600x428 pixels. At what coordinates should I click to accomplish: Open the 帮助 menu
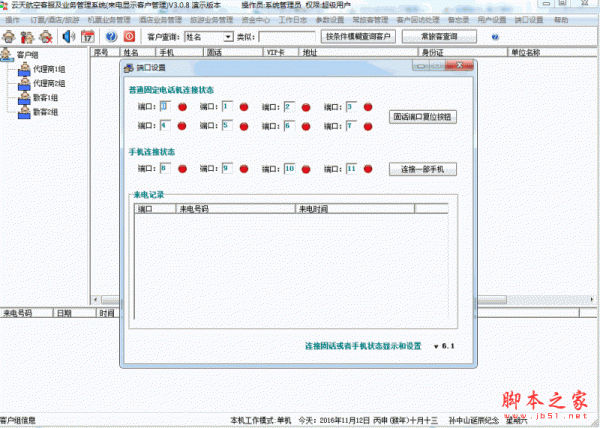tap(561, 20)
